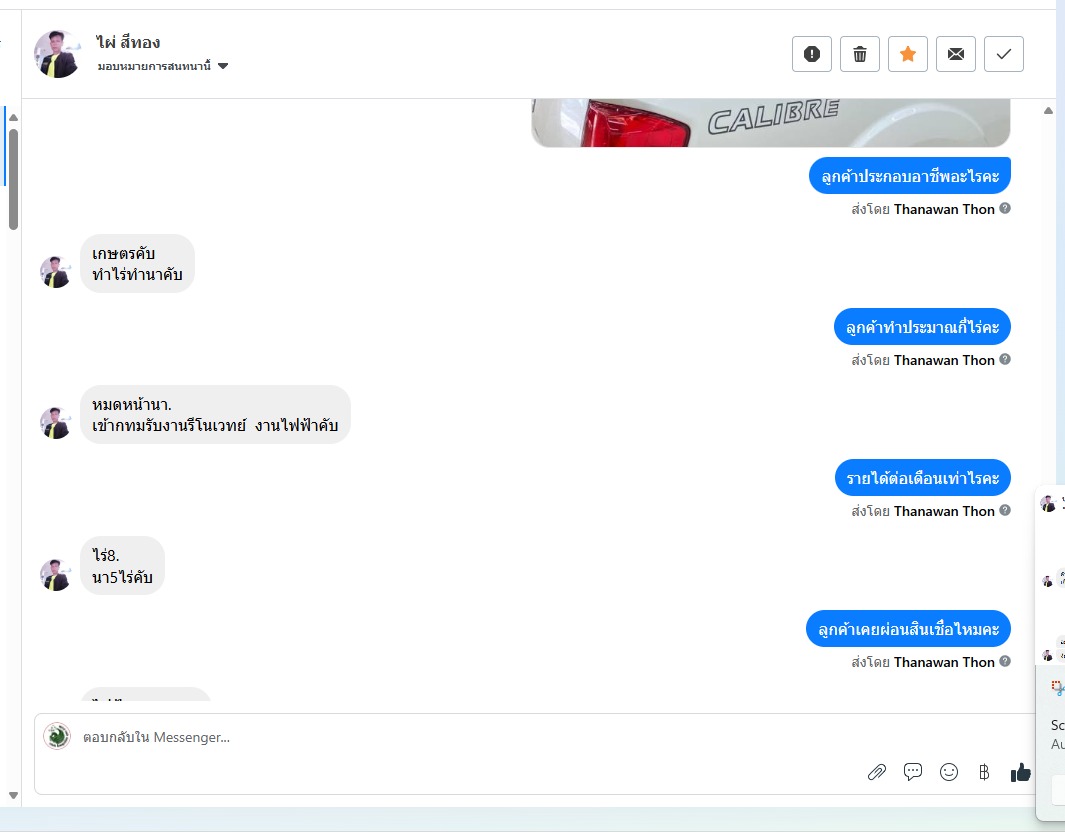Send a thumbs-up like

pyautogui.click(x=1020, y=772)
